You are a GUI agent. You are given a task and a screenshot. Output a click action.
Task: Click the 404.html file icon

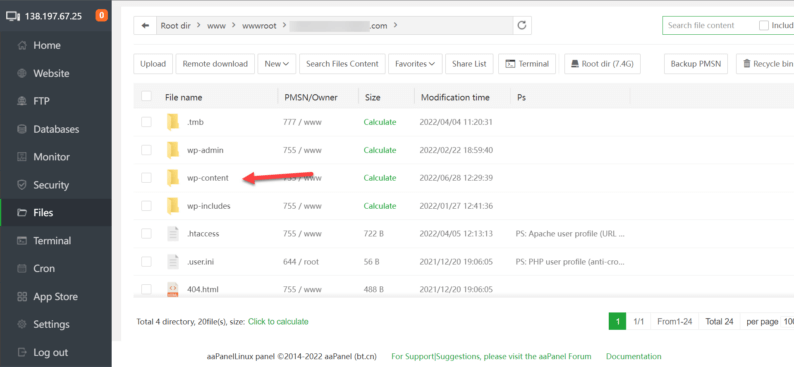click(x=173, y=290)
